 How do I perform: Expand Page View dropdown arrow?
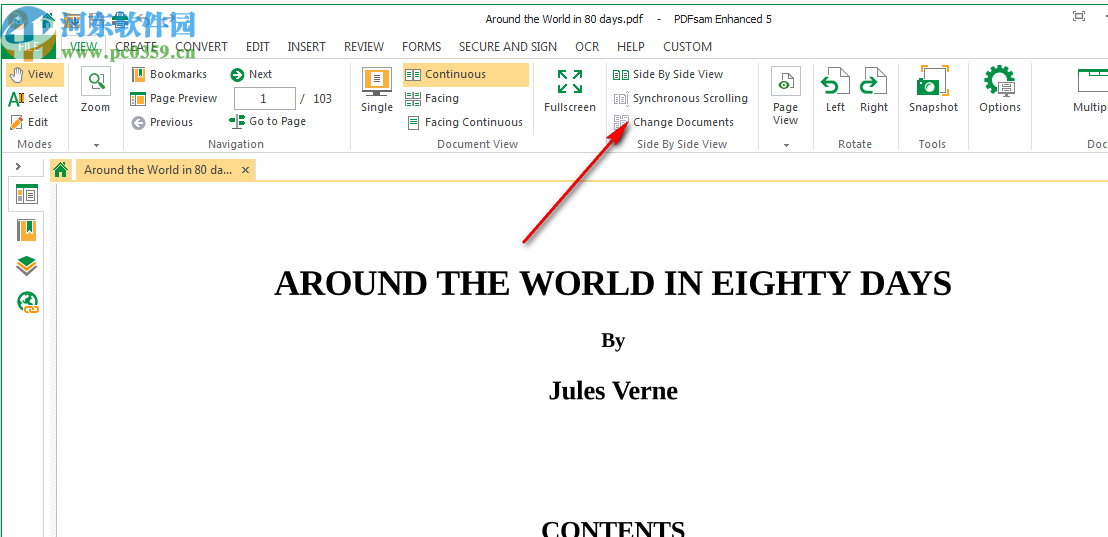click(x=785, y=145)
